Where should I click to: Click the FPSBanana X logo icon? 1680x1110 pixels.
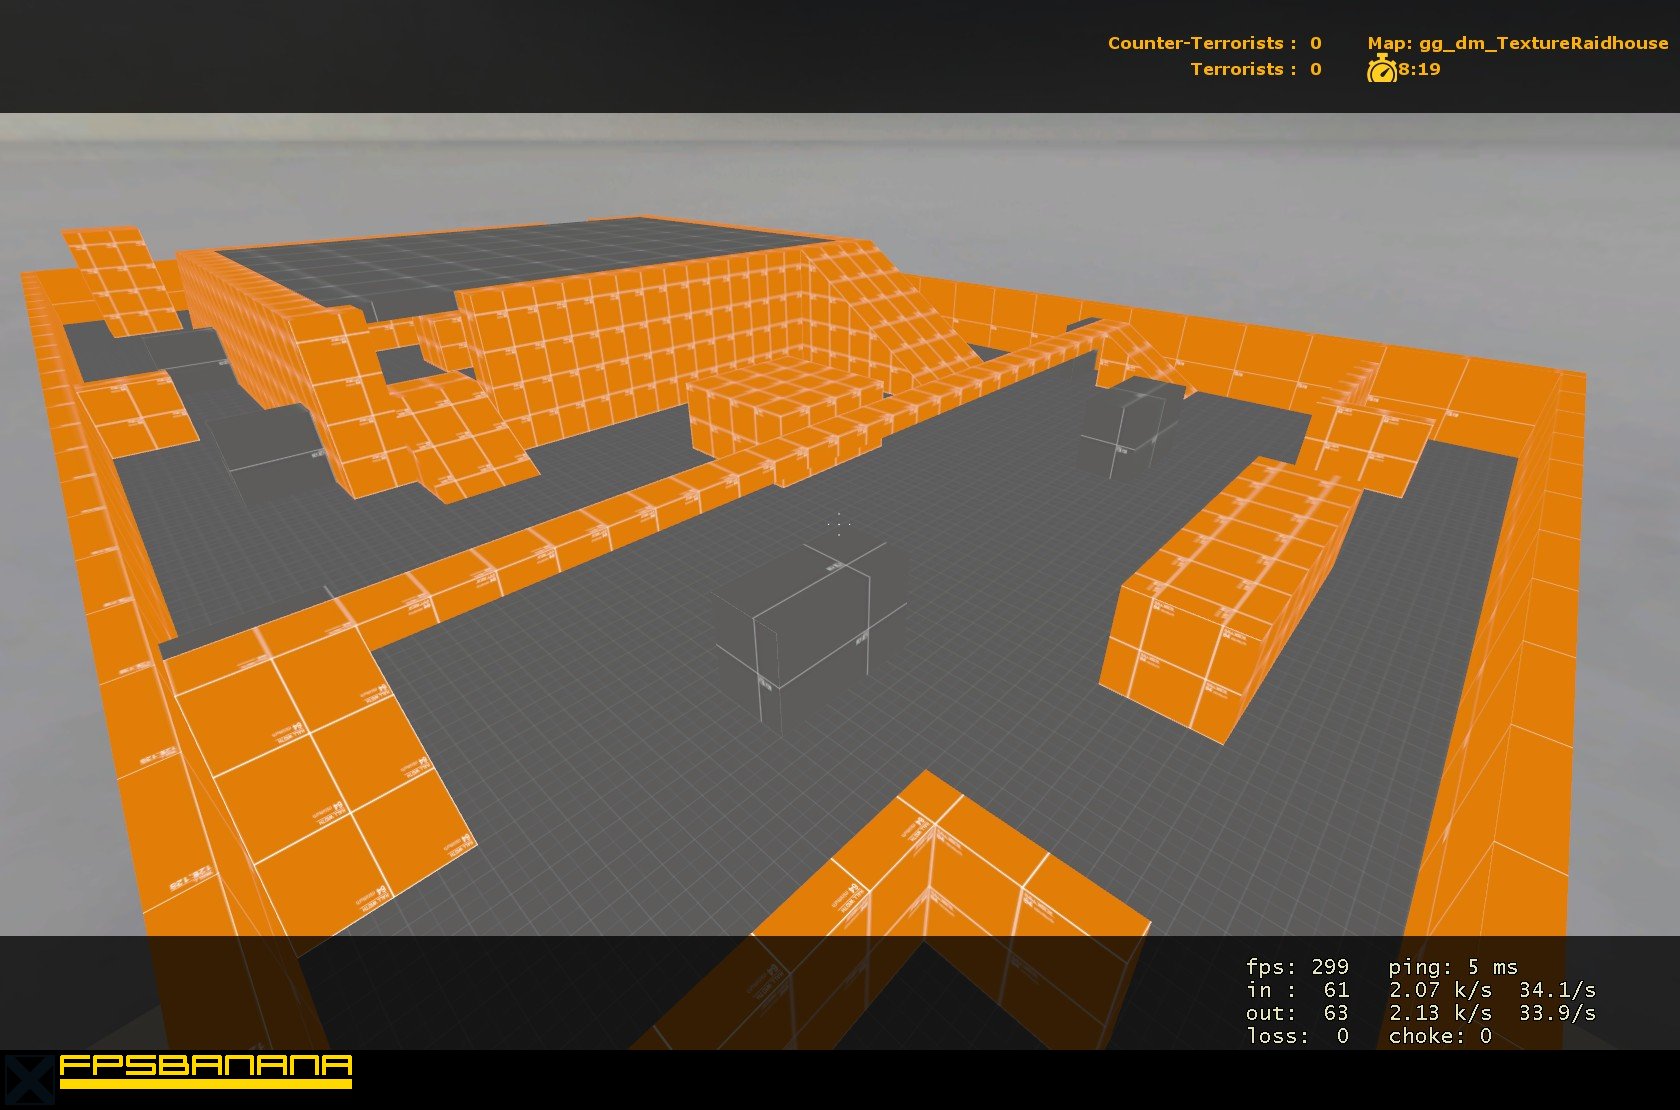[27, 1080]
